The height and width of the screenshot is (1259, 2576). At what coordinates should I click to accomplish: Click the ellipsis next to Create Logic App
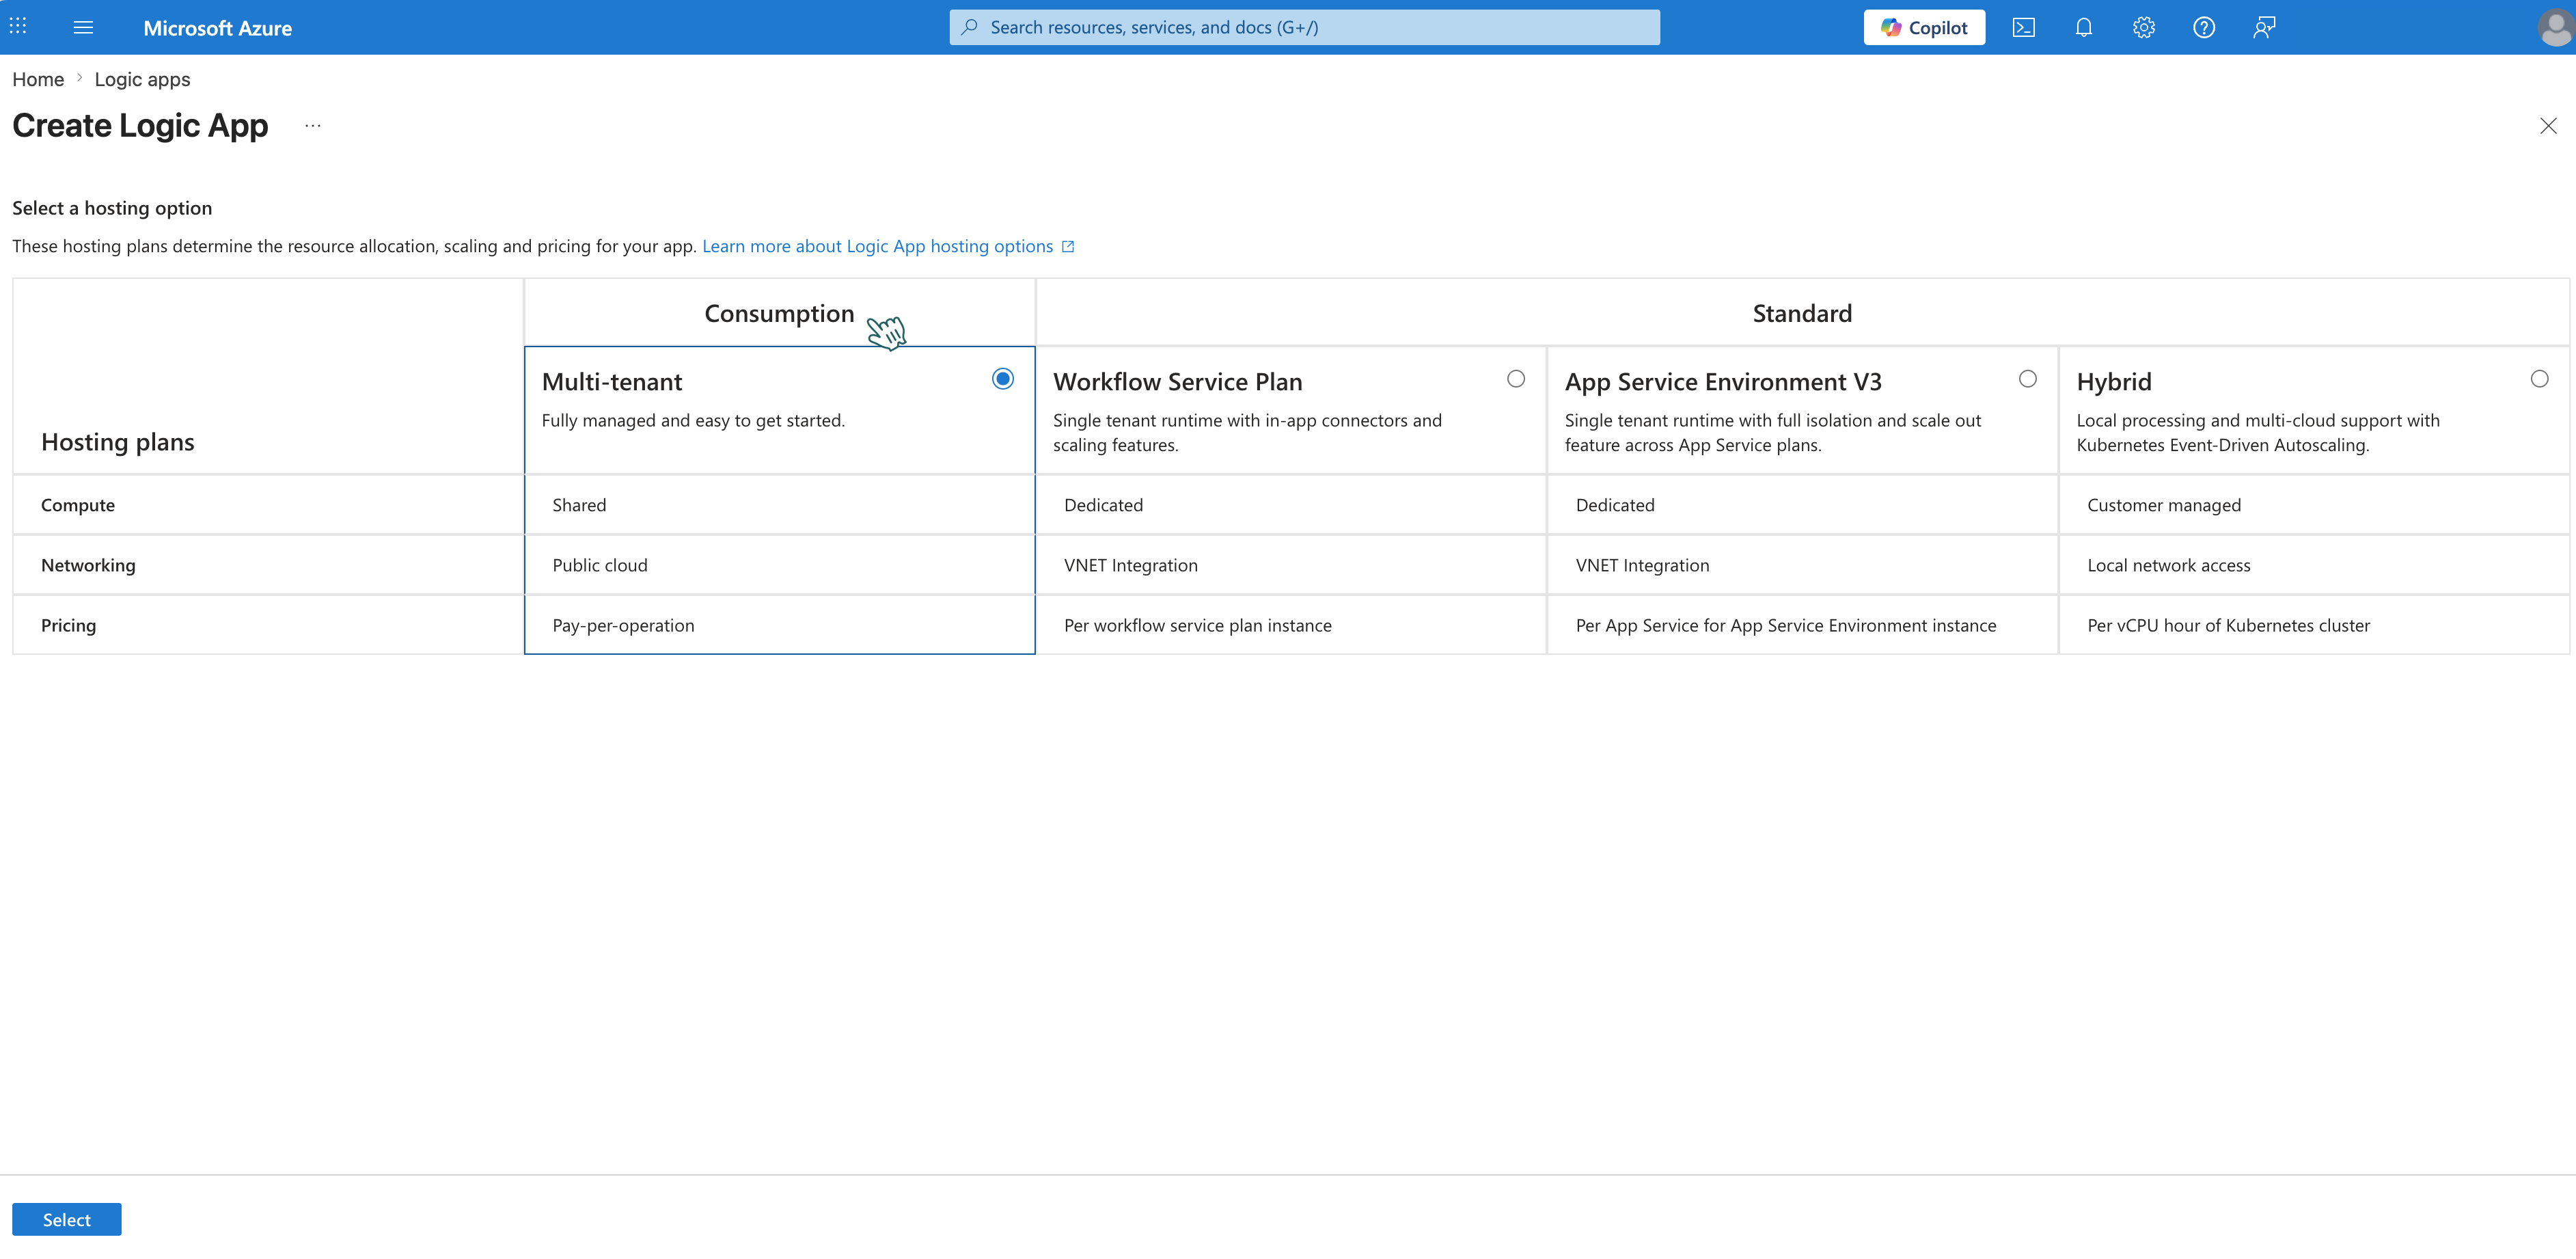pyautogui.click(x=313, y=126)
